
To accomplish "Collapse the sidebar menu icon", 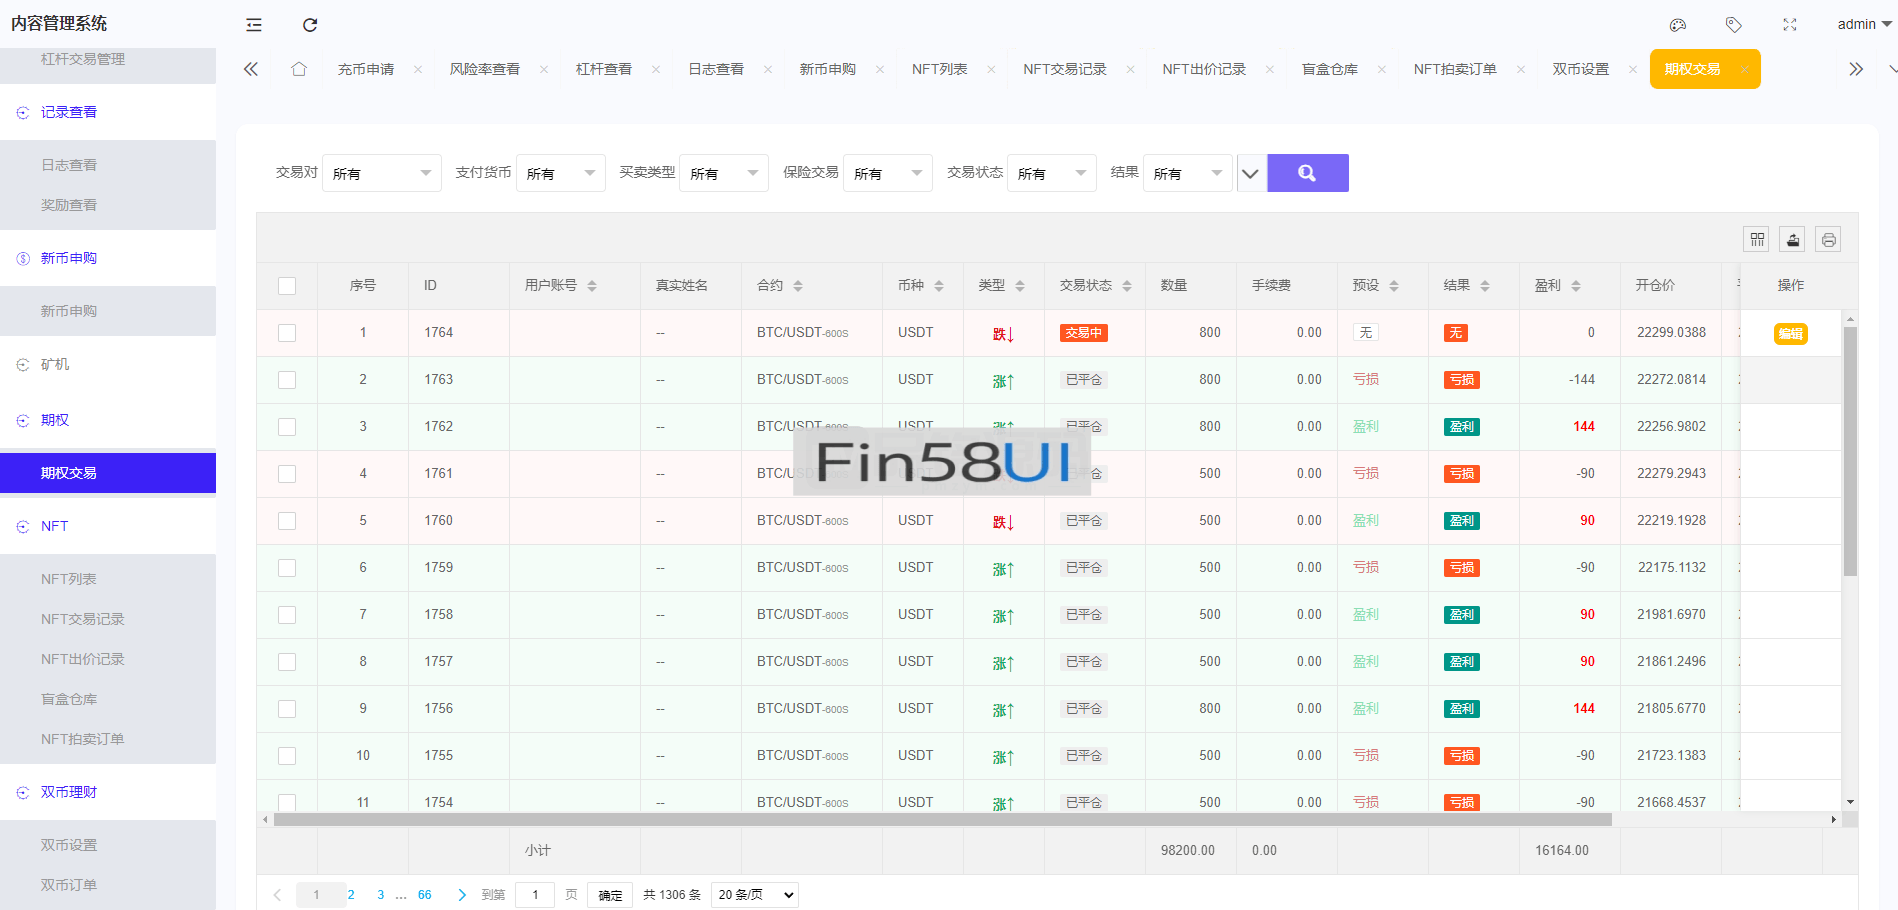I will (x=254, y=25).
